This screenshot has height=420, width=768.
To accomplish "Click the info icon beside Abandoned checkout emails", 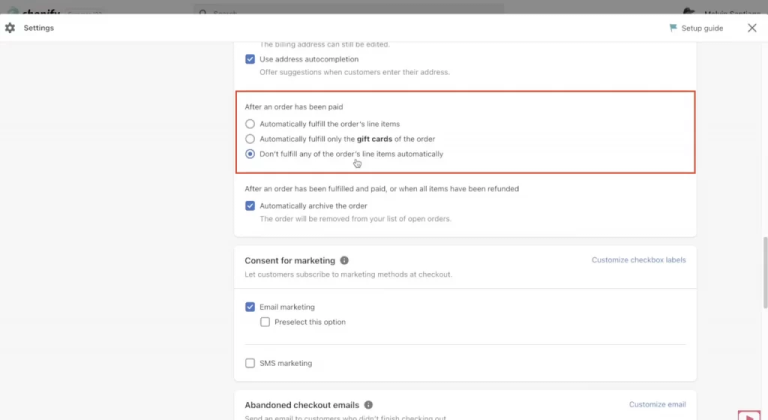I will pyautogui.click(x=369, y=405).
